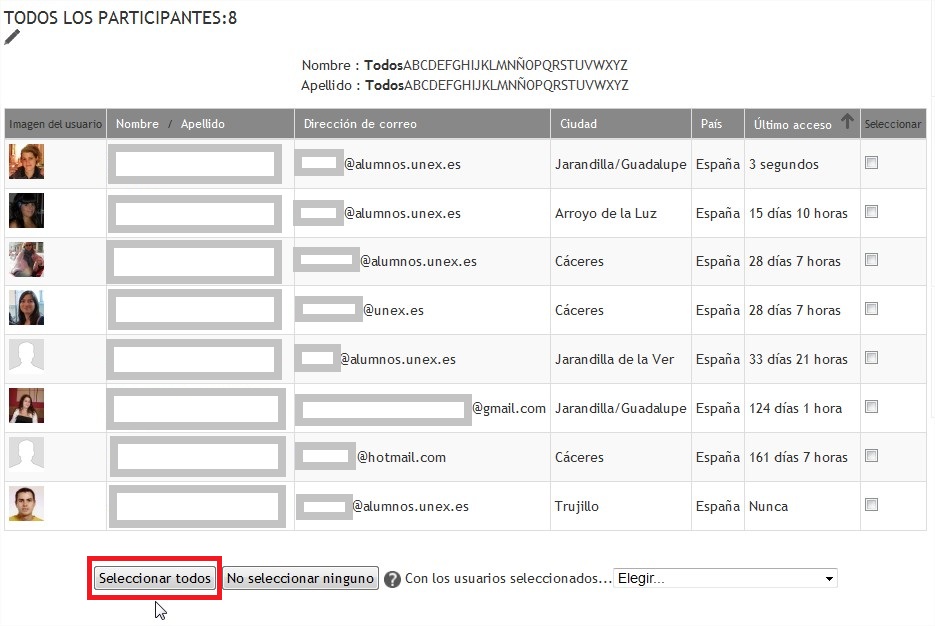Select the checkbox for the Arroyo de la Luz user
This screenshot has width=935, height=626.
coord(871,212)
